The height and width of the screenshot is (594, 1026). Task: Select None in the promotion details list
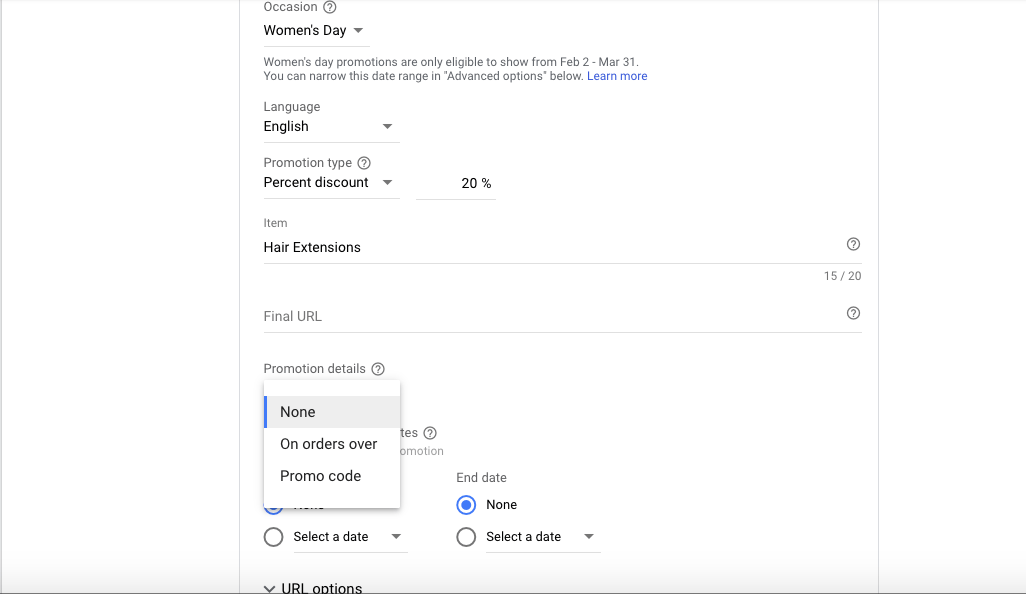point(297,411)
